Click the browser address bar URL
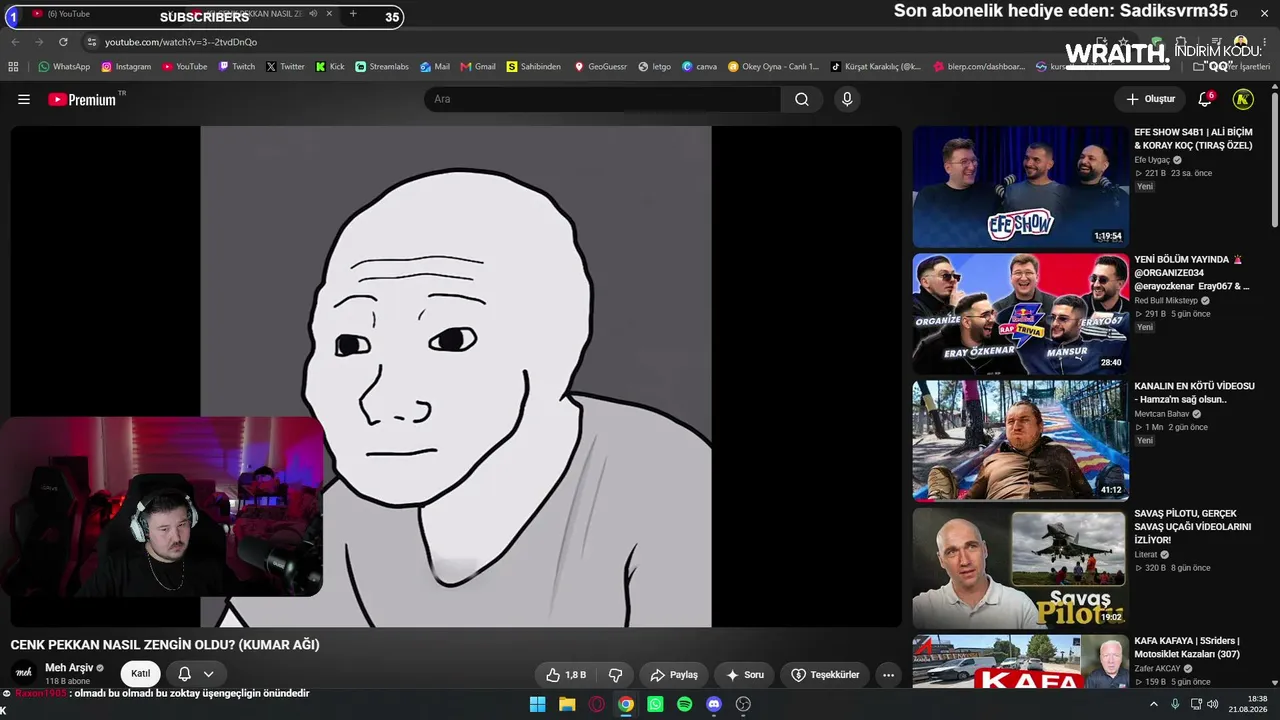This screenshot has height=720, width=1280. pos(181,42)
